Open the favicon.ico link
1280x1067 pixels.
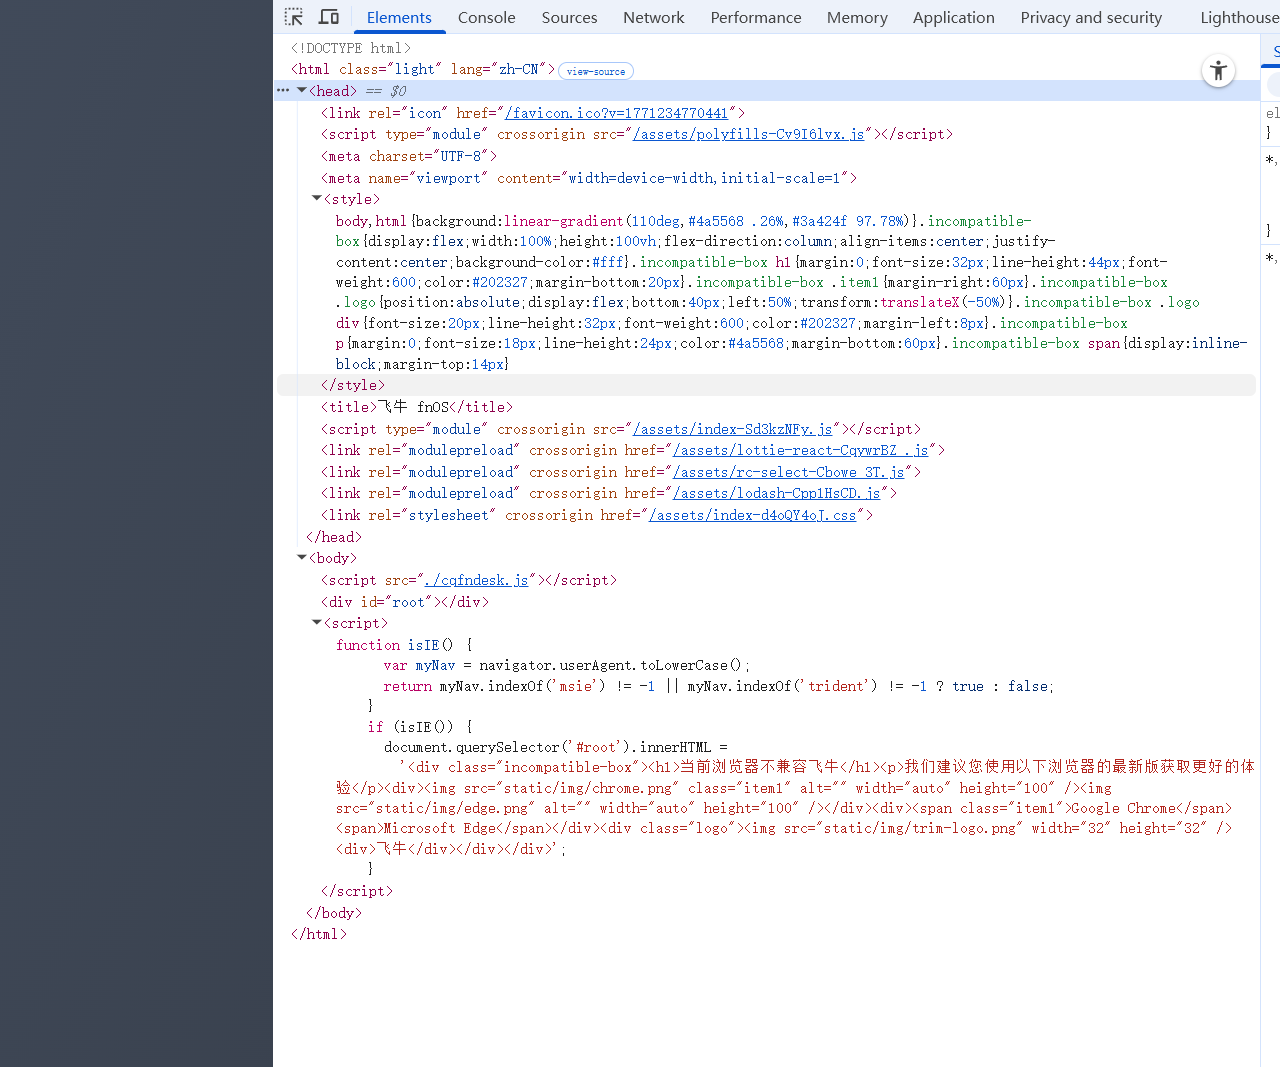(x=616, y=113)
